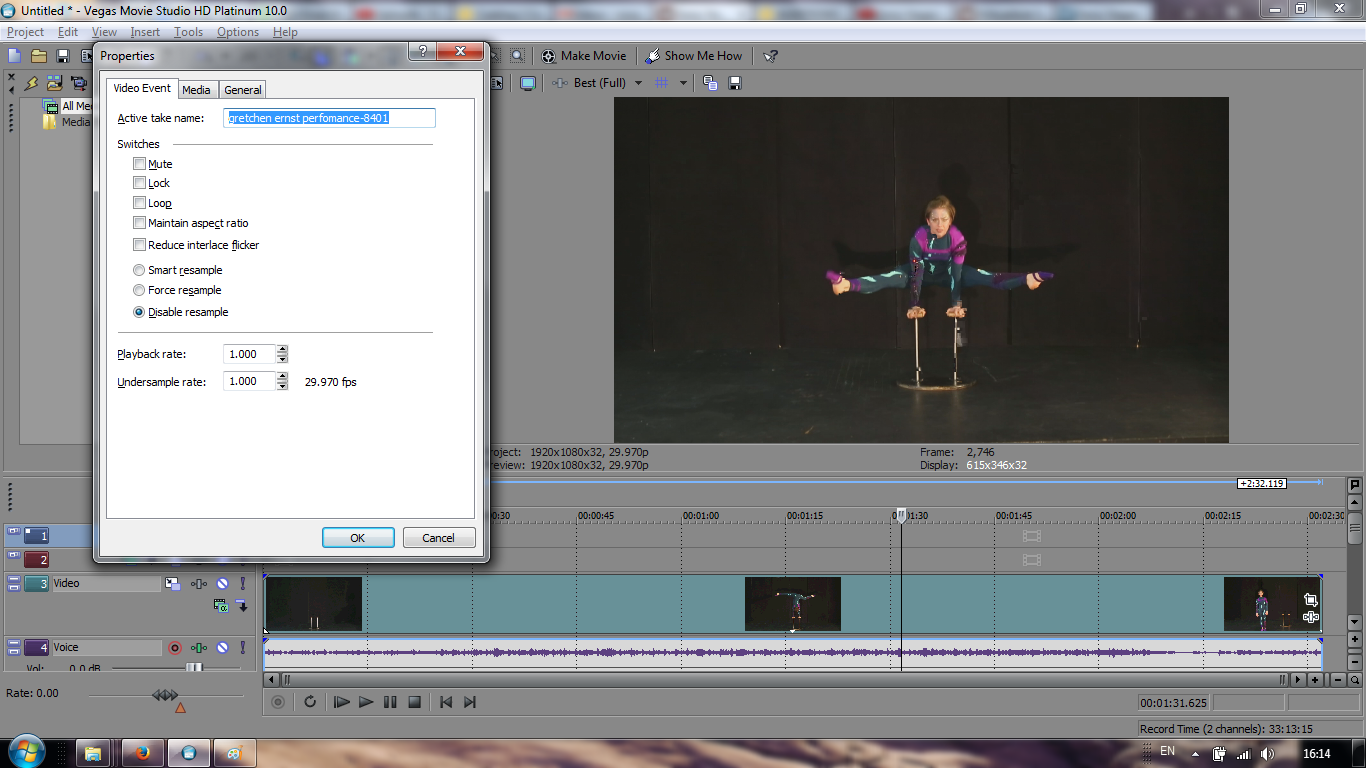Click the Active take name field

pyautogui.click(x=329, y=118)
